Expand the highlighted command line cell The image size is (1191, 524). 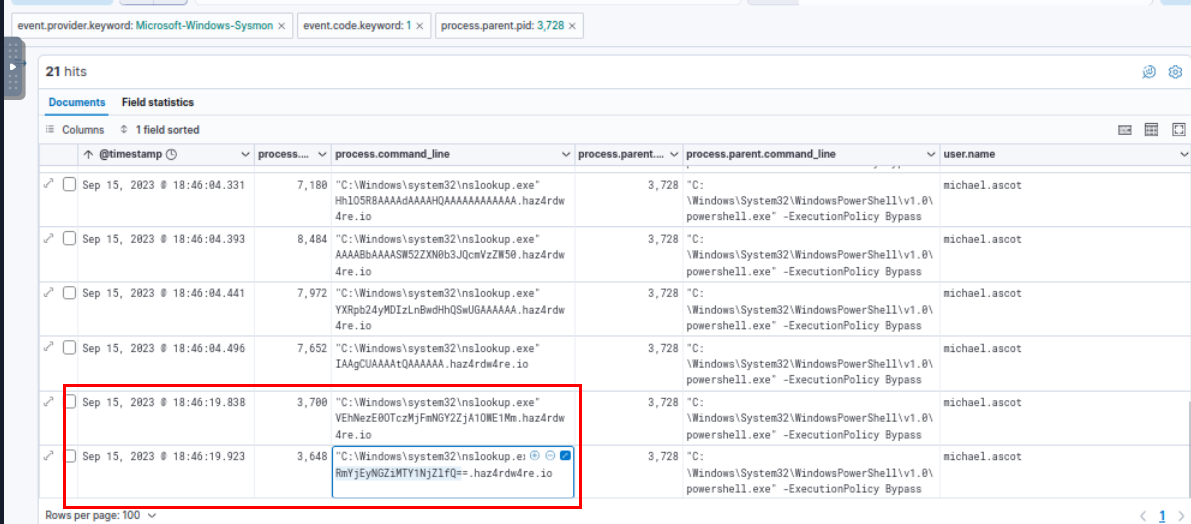point(565,456)
